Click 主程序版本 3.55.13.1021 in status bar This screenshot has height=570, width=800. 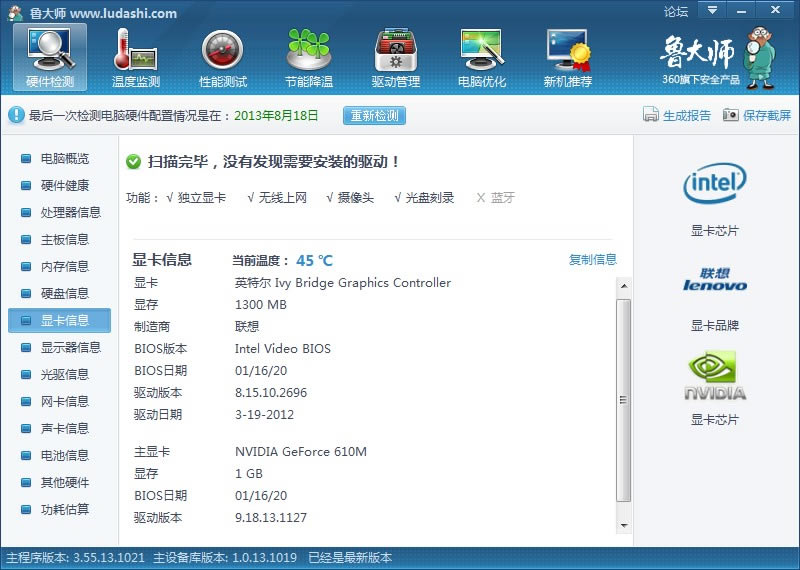pos(76,557)
